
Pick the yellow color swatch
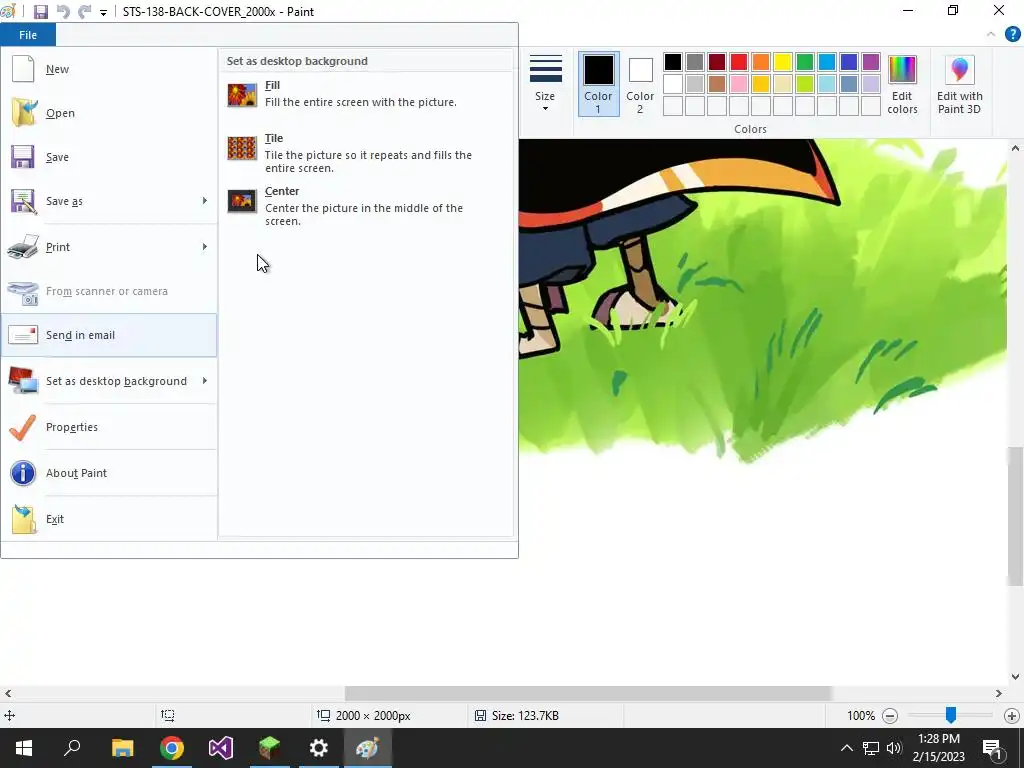pos(782,62)
